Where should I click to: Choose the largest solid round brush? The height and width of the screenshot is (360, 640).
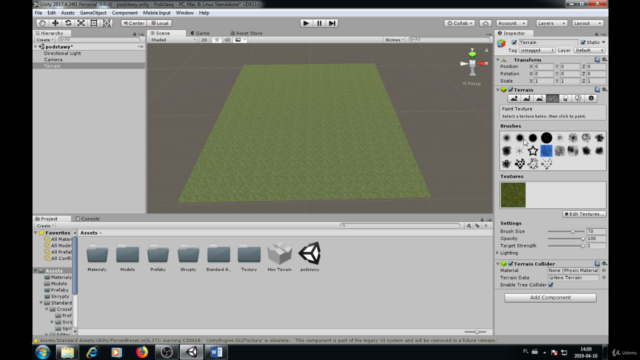(546, 138)
